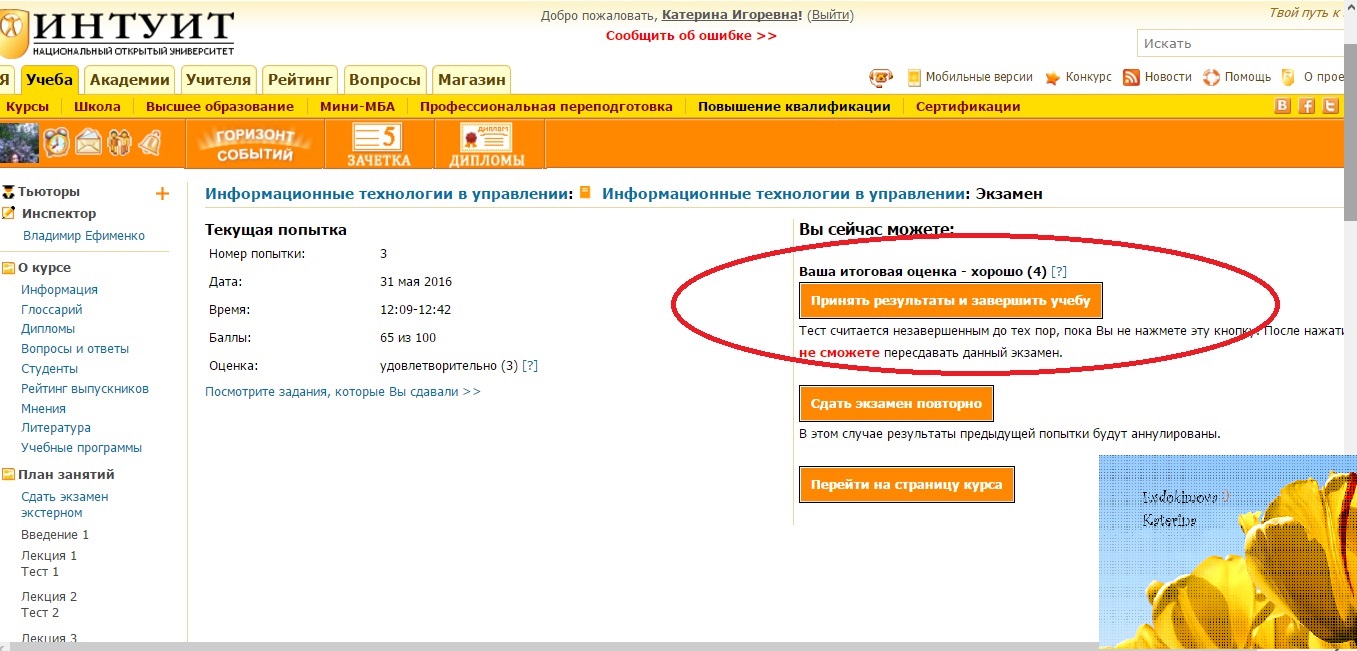This screenshot has height=651, width=1357.
Task: Click the icon left of Мобильные версии
Action: 914,77
